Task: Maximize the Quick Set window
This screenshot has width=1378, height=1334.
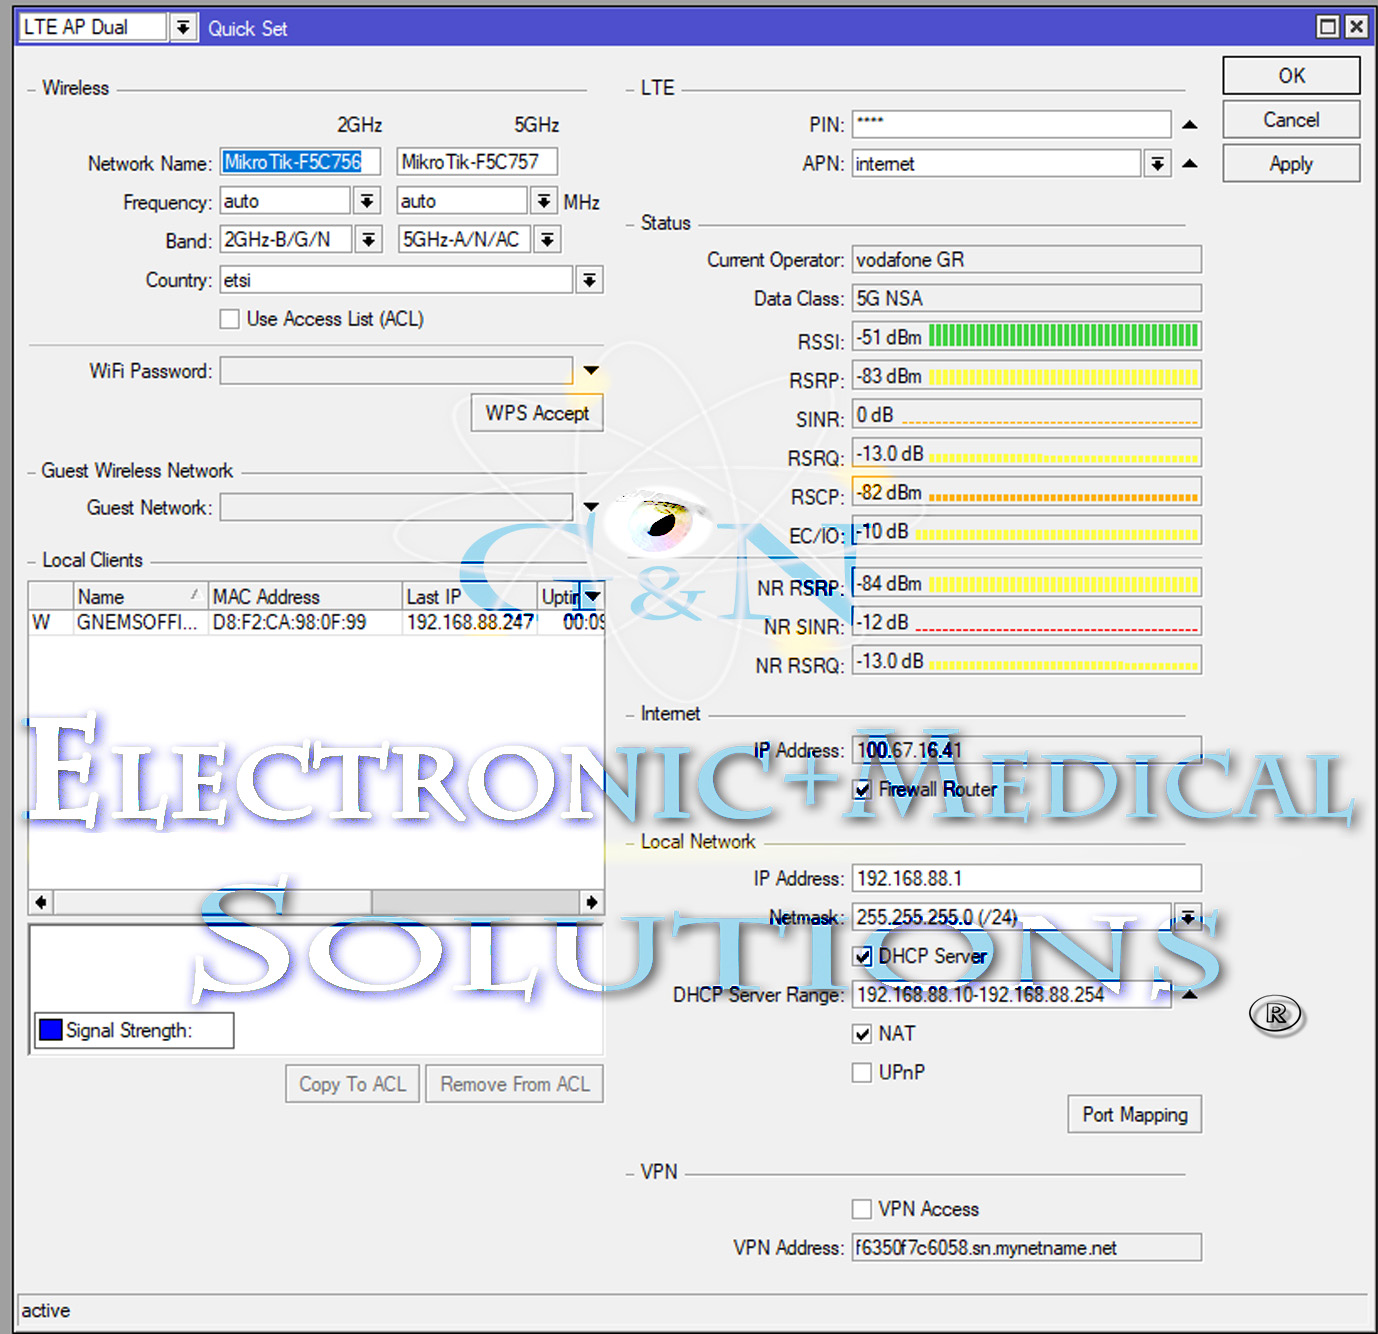Action: 1328,27
